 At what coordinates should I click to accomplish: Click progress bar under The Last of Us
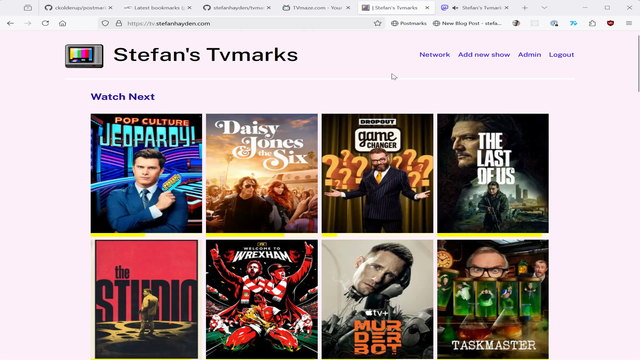(493, 235)
